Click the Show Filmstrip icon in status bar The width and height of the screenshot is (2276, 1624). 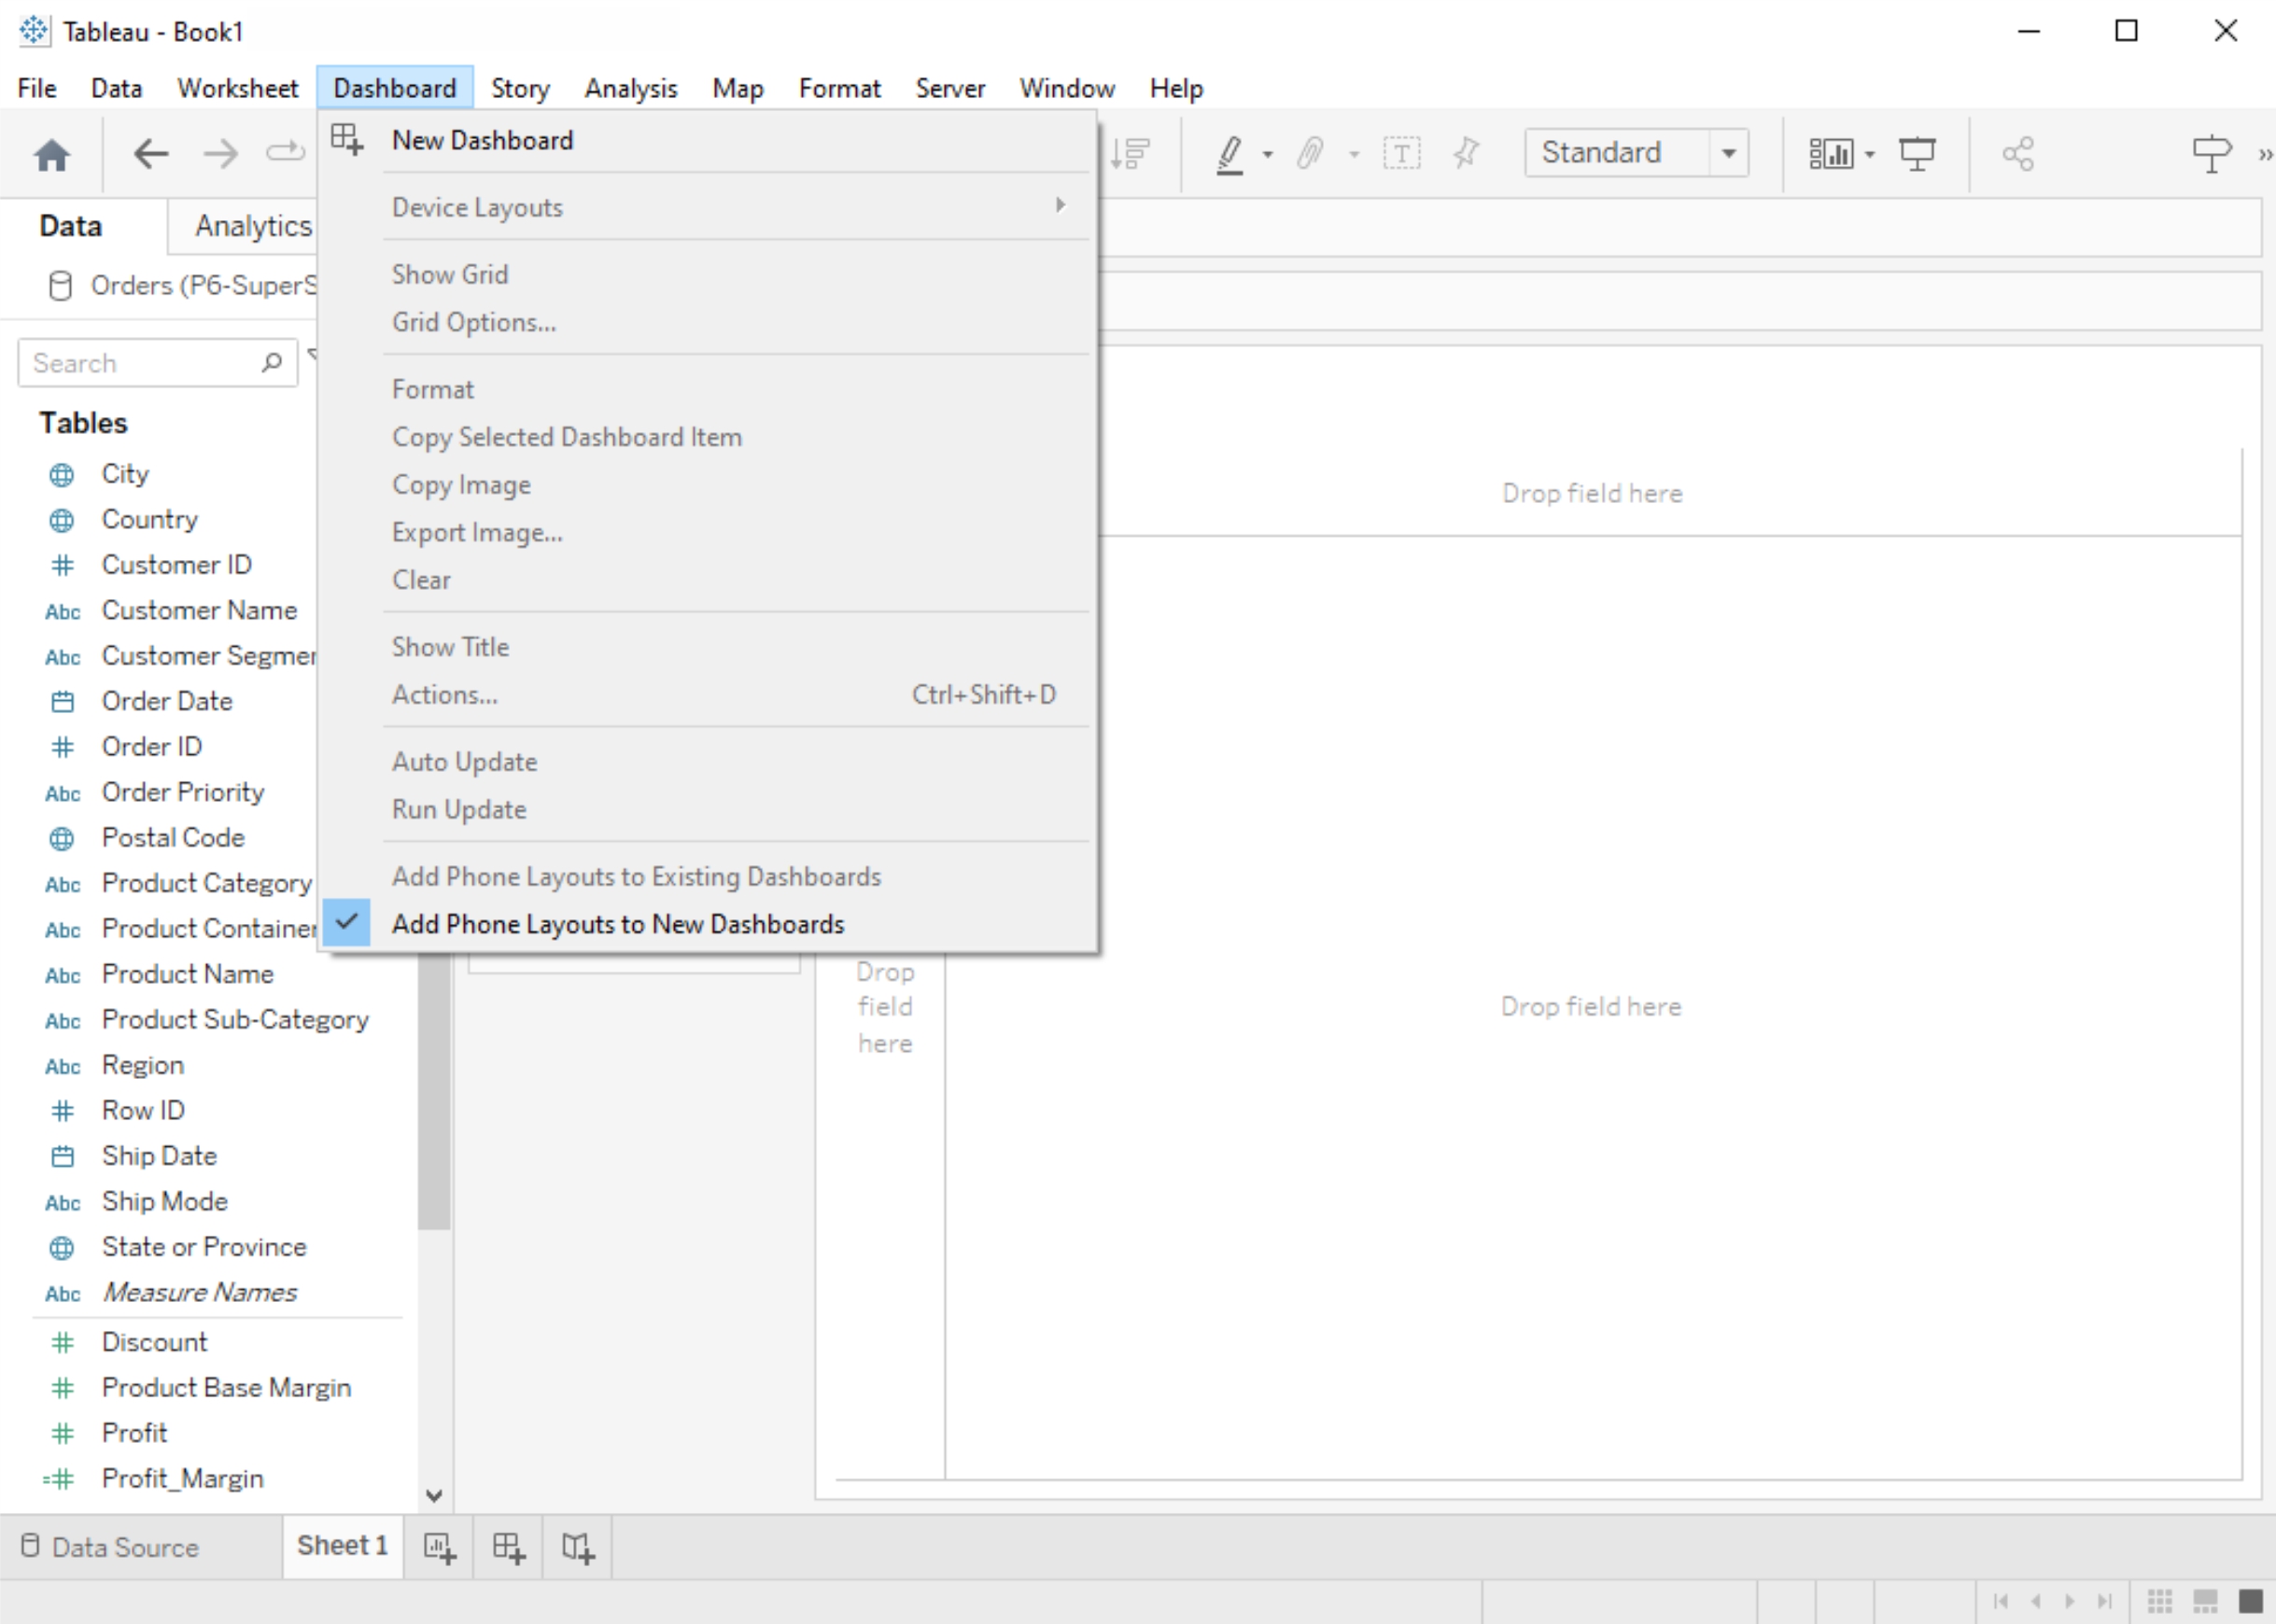[2205, 1601]
